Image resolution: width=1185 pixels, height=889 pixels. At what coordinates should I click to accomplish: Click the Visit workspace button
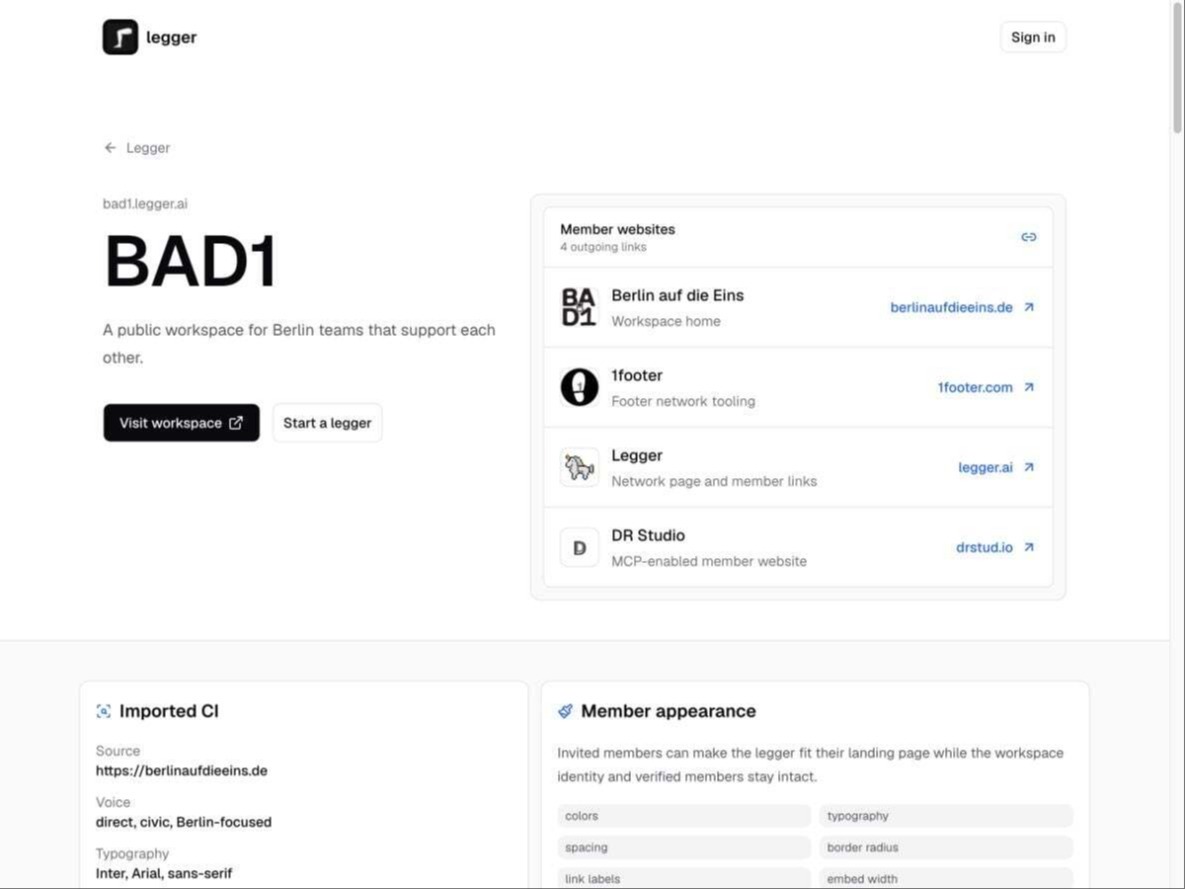click(x=181, y=423)
